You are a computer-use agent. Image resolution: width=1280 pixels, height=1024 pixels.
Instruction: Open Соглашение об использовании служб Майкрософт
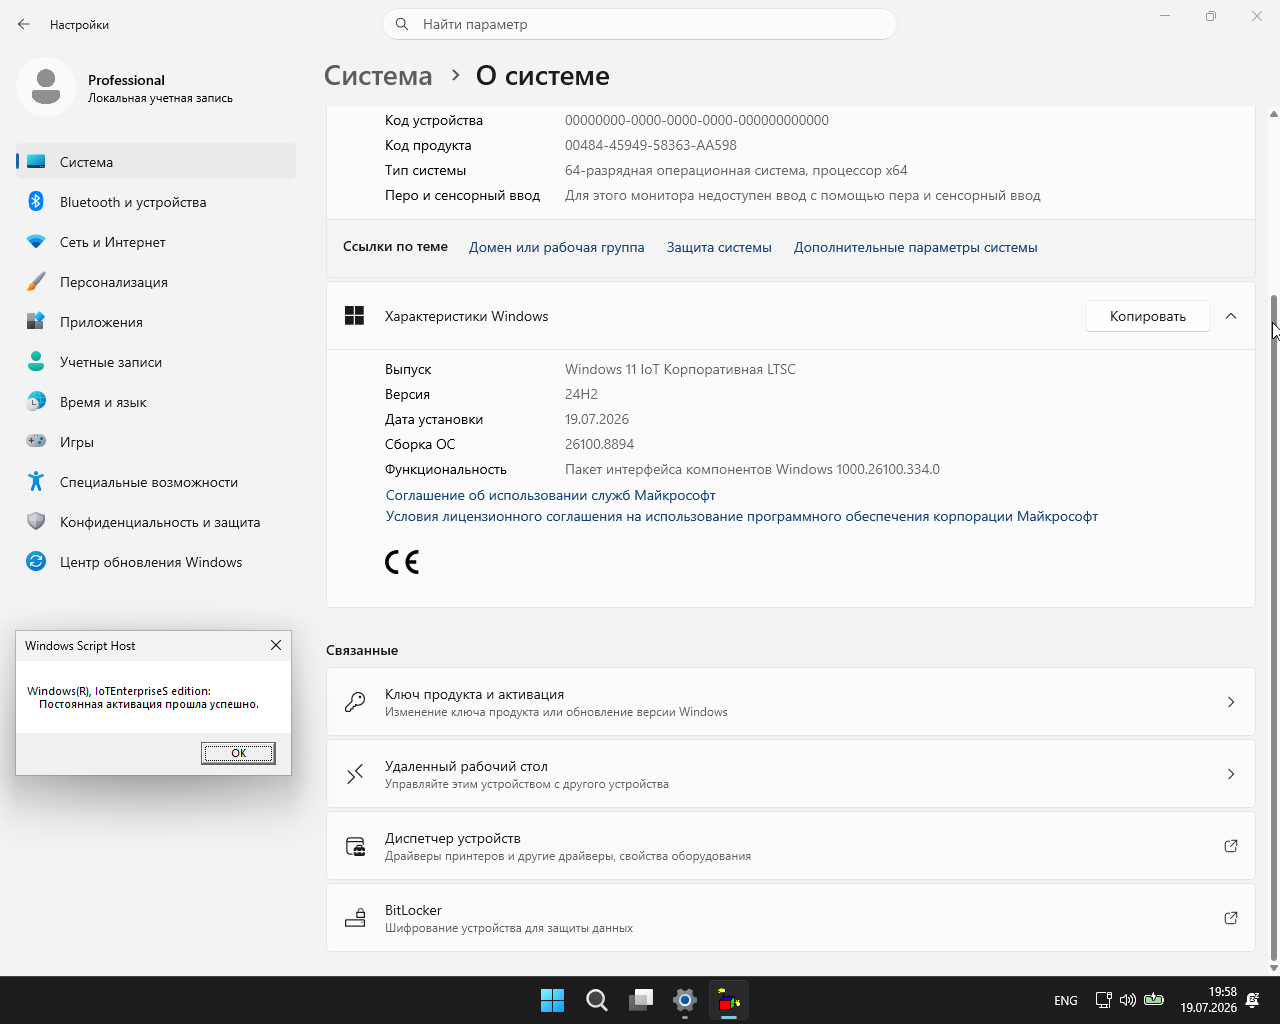(x=551, y=495)
